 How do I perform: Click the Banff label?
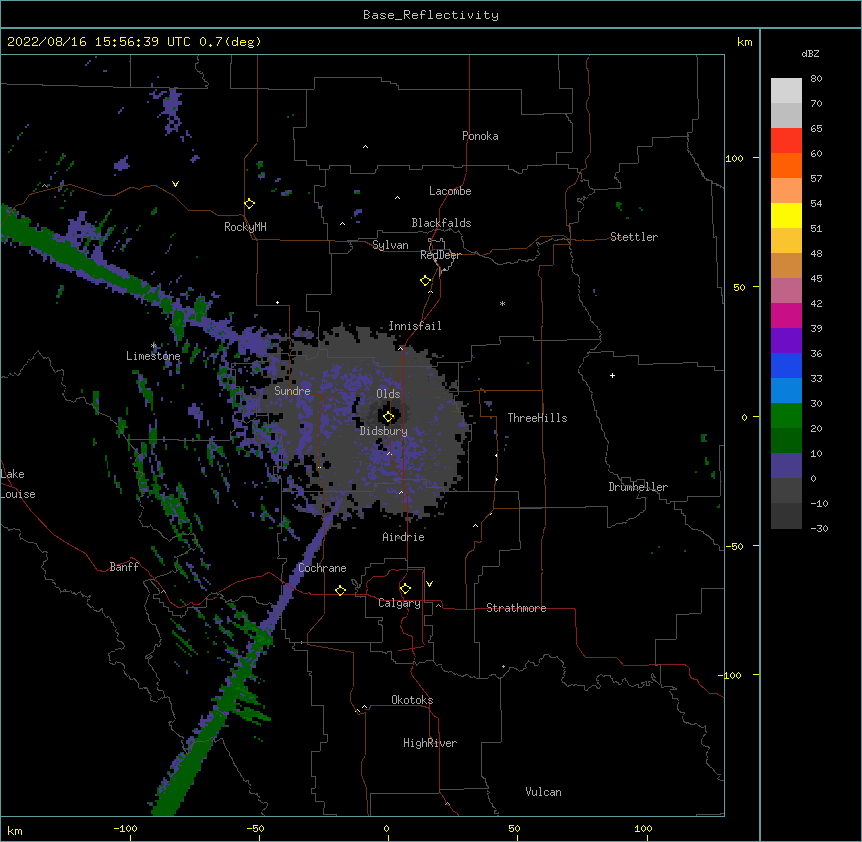(x=124, y=567)
